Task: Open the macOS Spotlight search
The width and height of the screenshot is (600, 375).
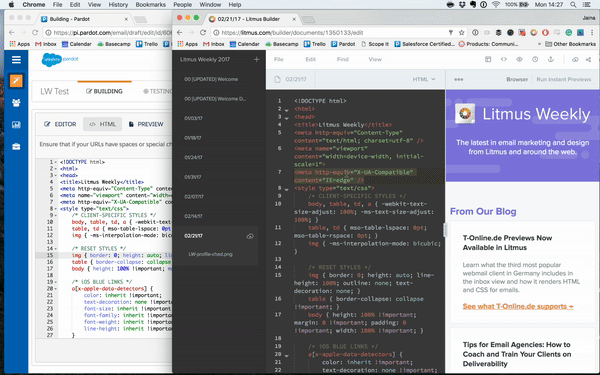Action: click(573, 5)
